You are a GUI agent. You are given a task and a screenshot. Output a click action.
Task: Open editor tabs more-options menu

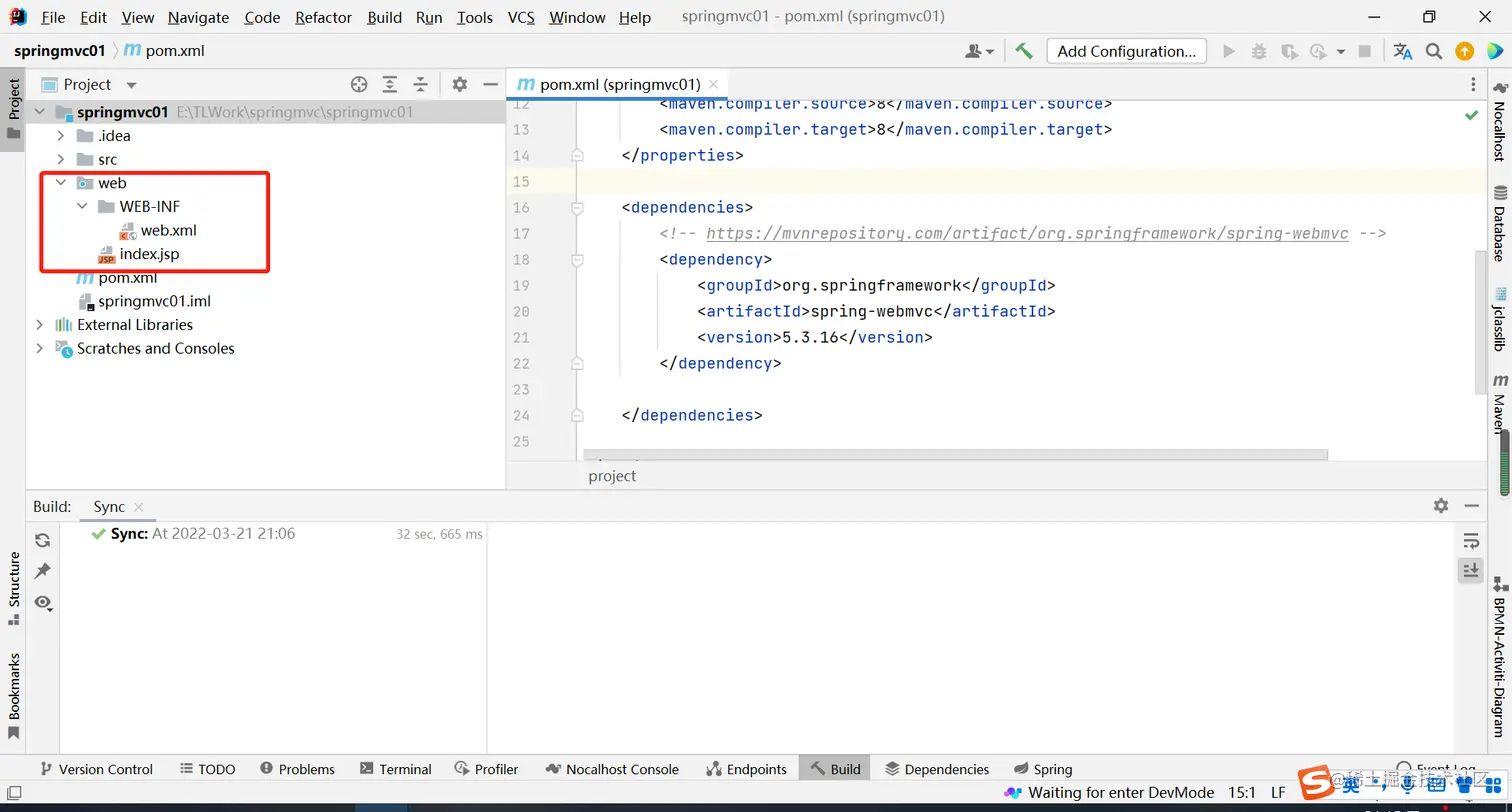(1473, 84)
